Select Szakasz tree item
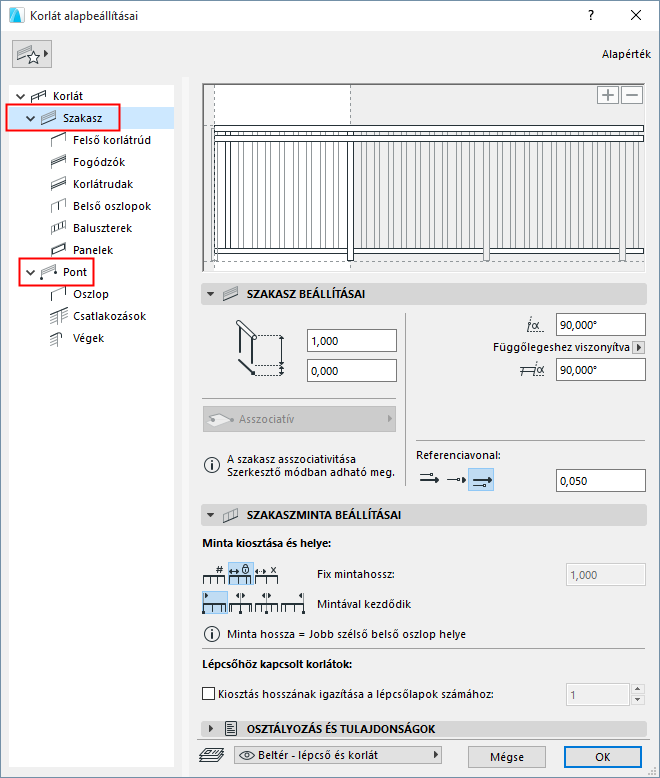The height and width of the screenshot is (778, 660). [82, 118]
